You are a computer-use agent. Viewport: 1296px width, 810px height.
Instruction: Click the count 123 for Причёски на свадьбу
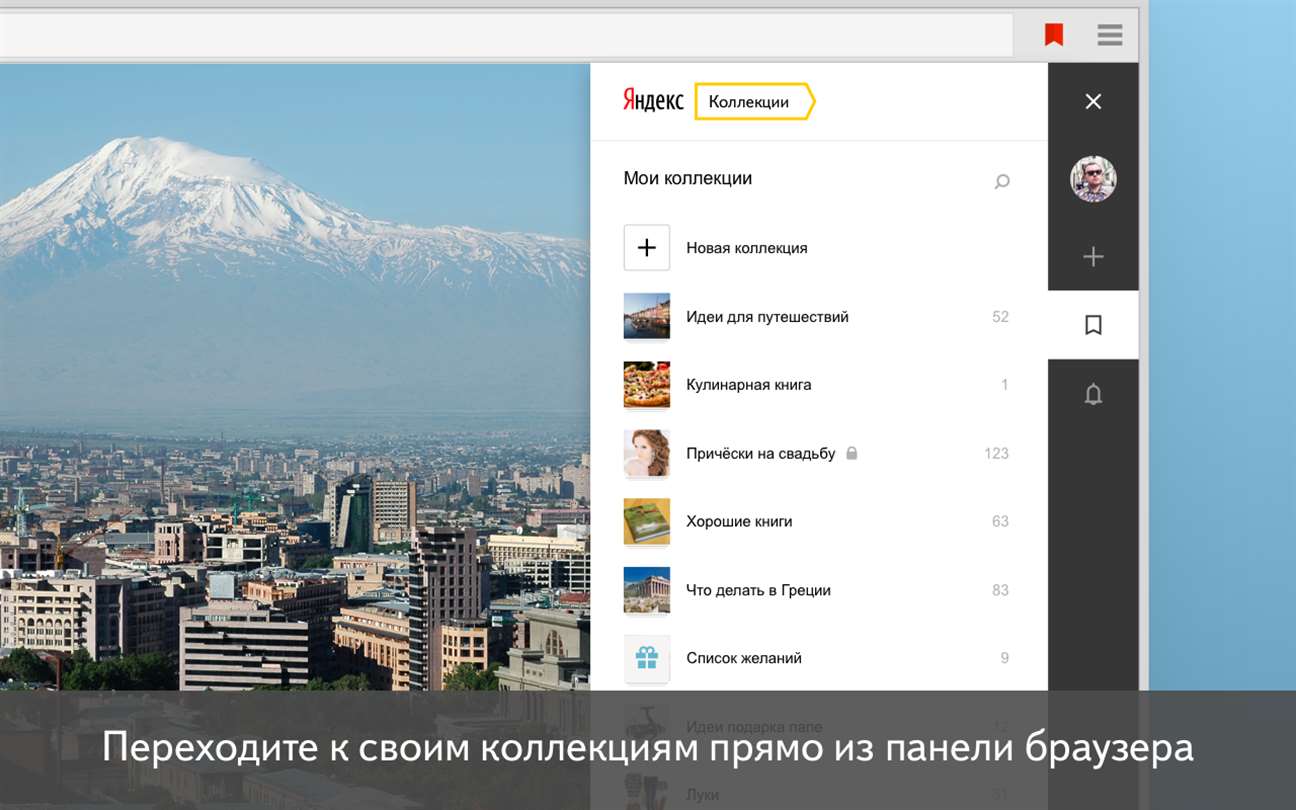[997, 453]
